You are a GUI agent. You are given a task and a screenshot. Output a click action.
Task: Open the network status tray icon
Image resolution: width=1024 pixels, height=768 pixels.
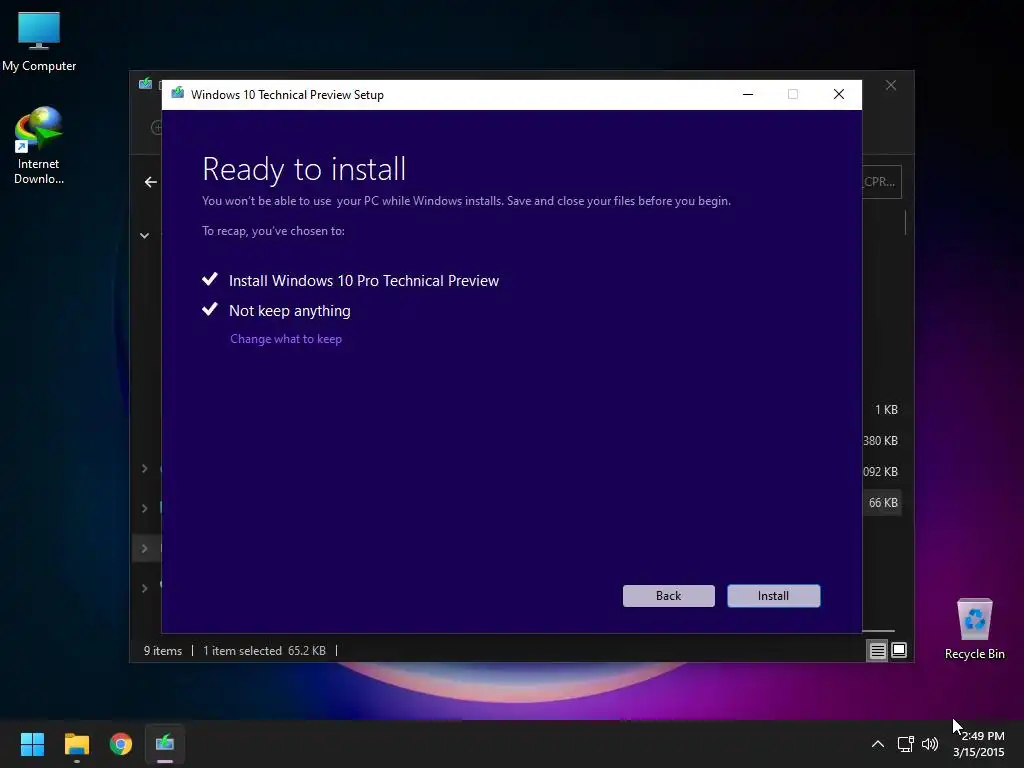click(905, 744)
